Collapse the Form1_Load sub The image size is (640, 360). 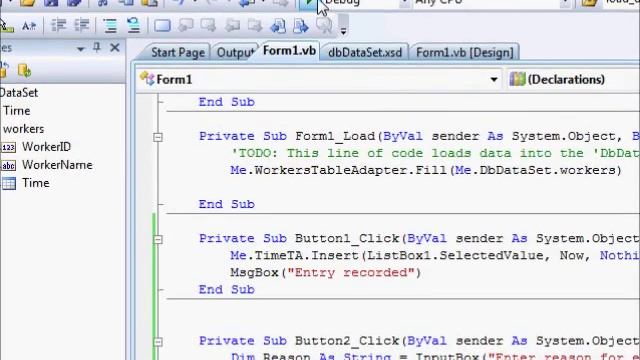click(158, 137)
